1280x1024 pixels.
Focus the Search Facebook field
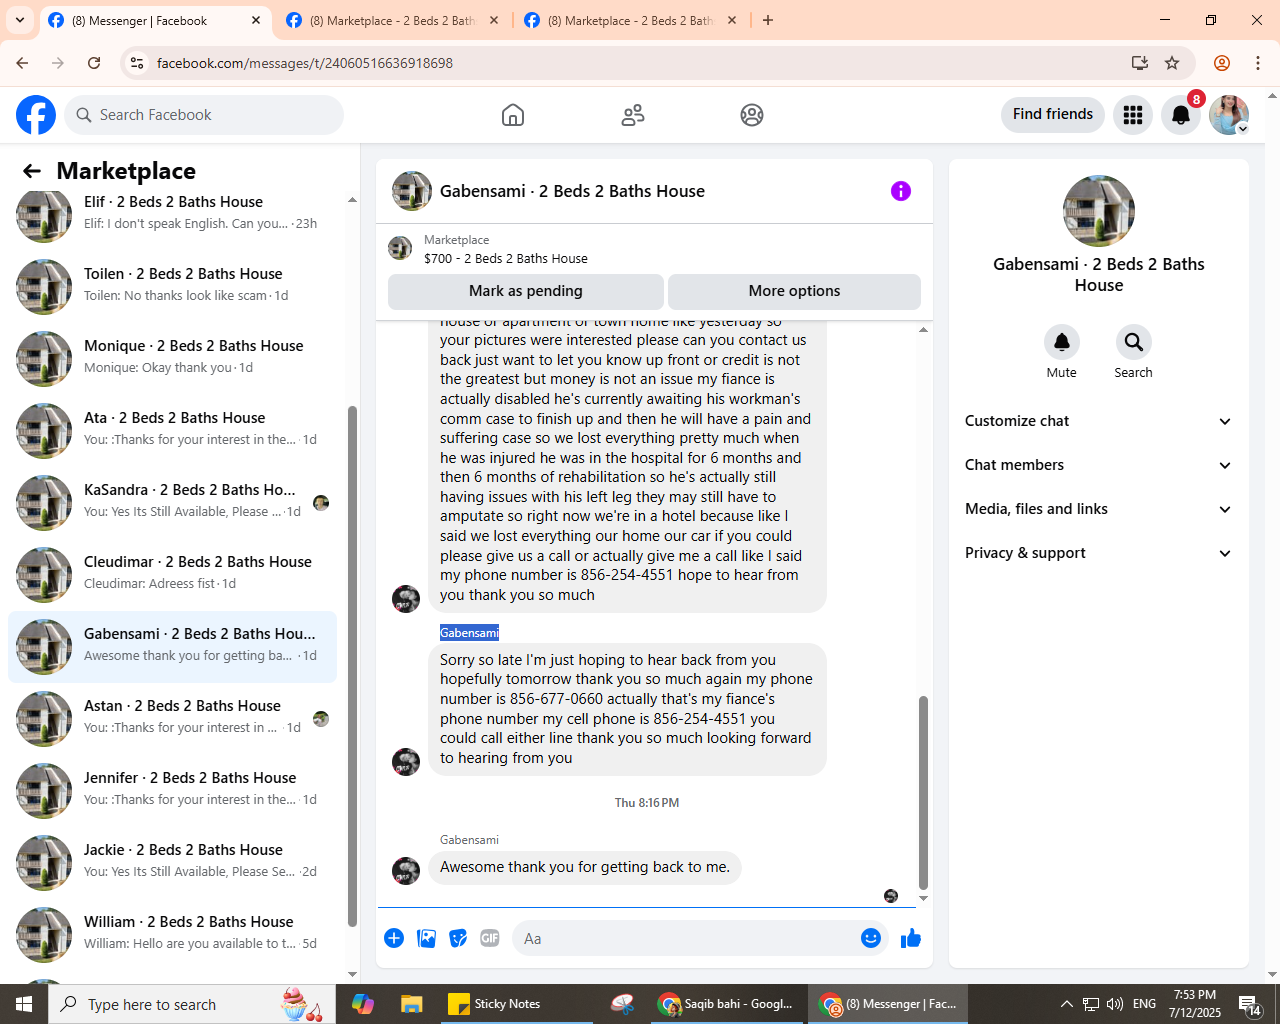coord(205,115)
